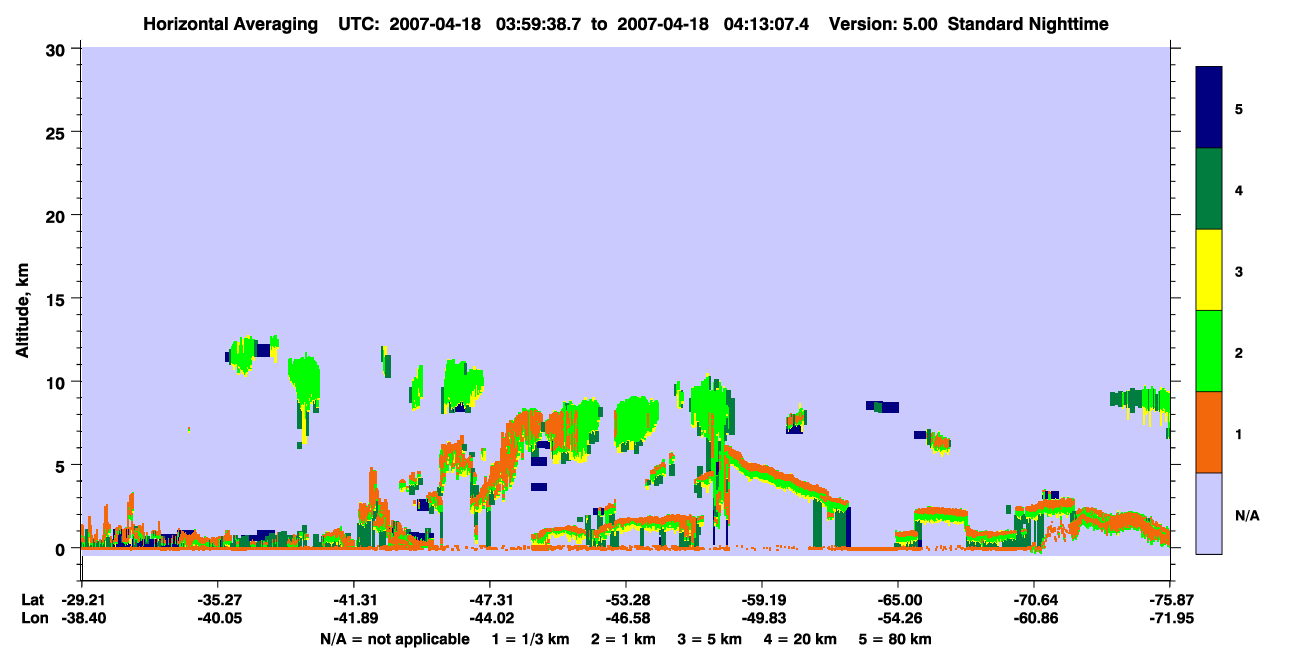Click the 'Lat' row label
The width and height of the screenshot is (1300, 667).
click(x=32, y=600)
